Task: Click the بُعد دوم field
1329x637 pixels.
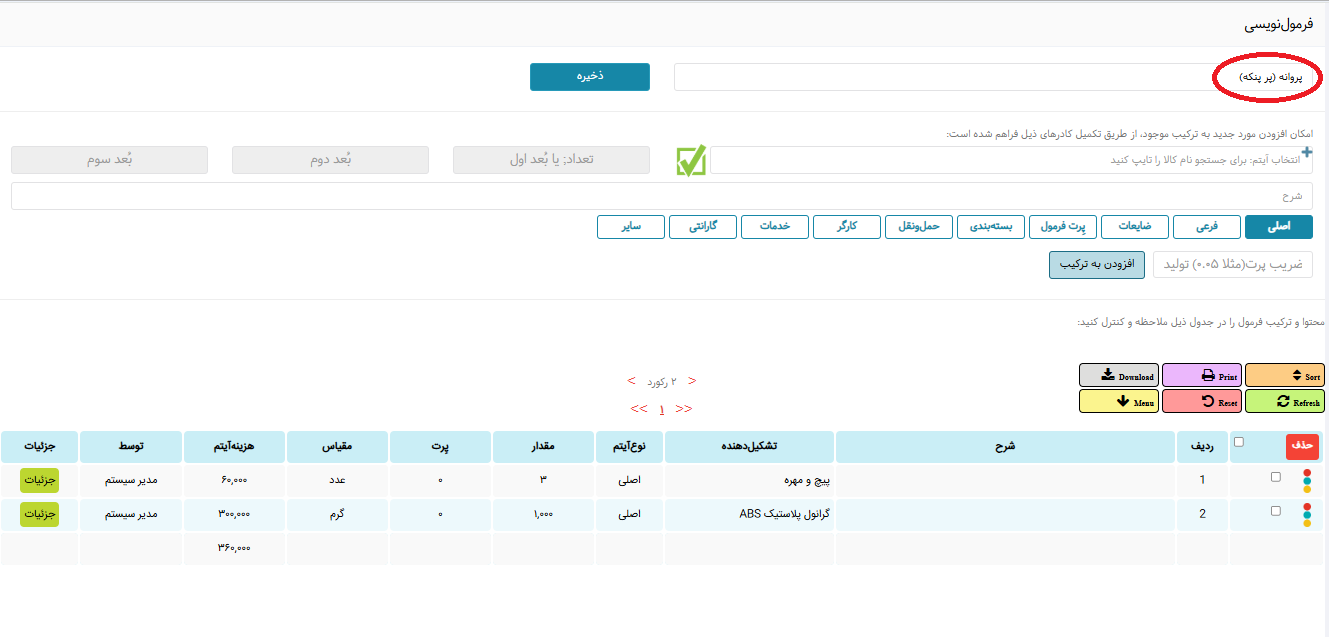Action: click(330, 160)
